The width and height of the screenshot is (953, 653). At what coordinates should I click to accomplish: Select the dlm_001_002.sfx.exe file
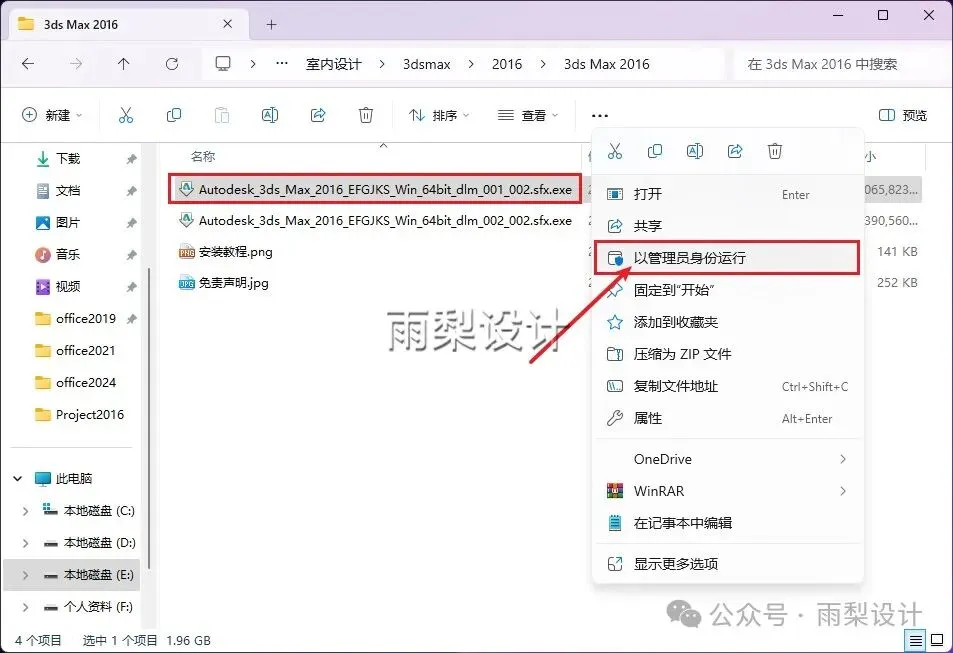[375, 189]
